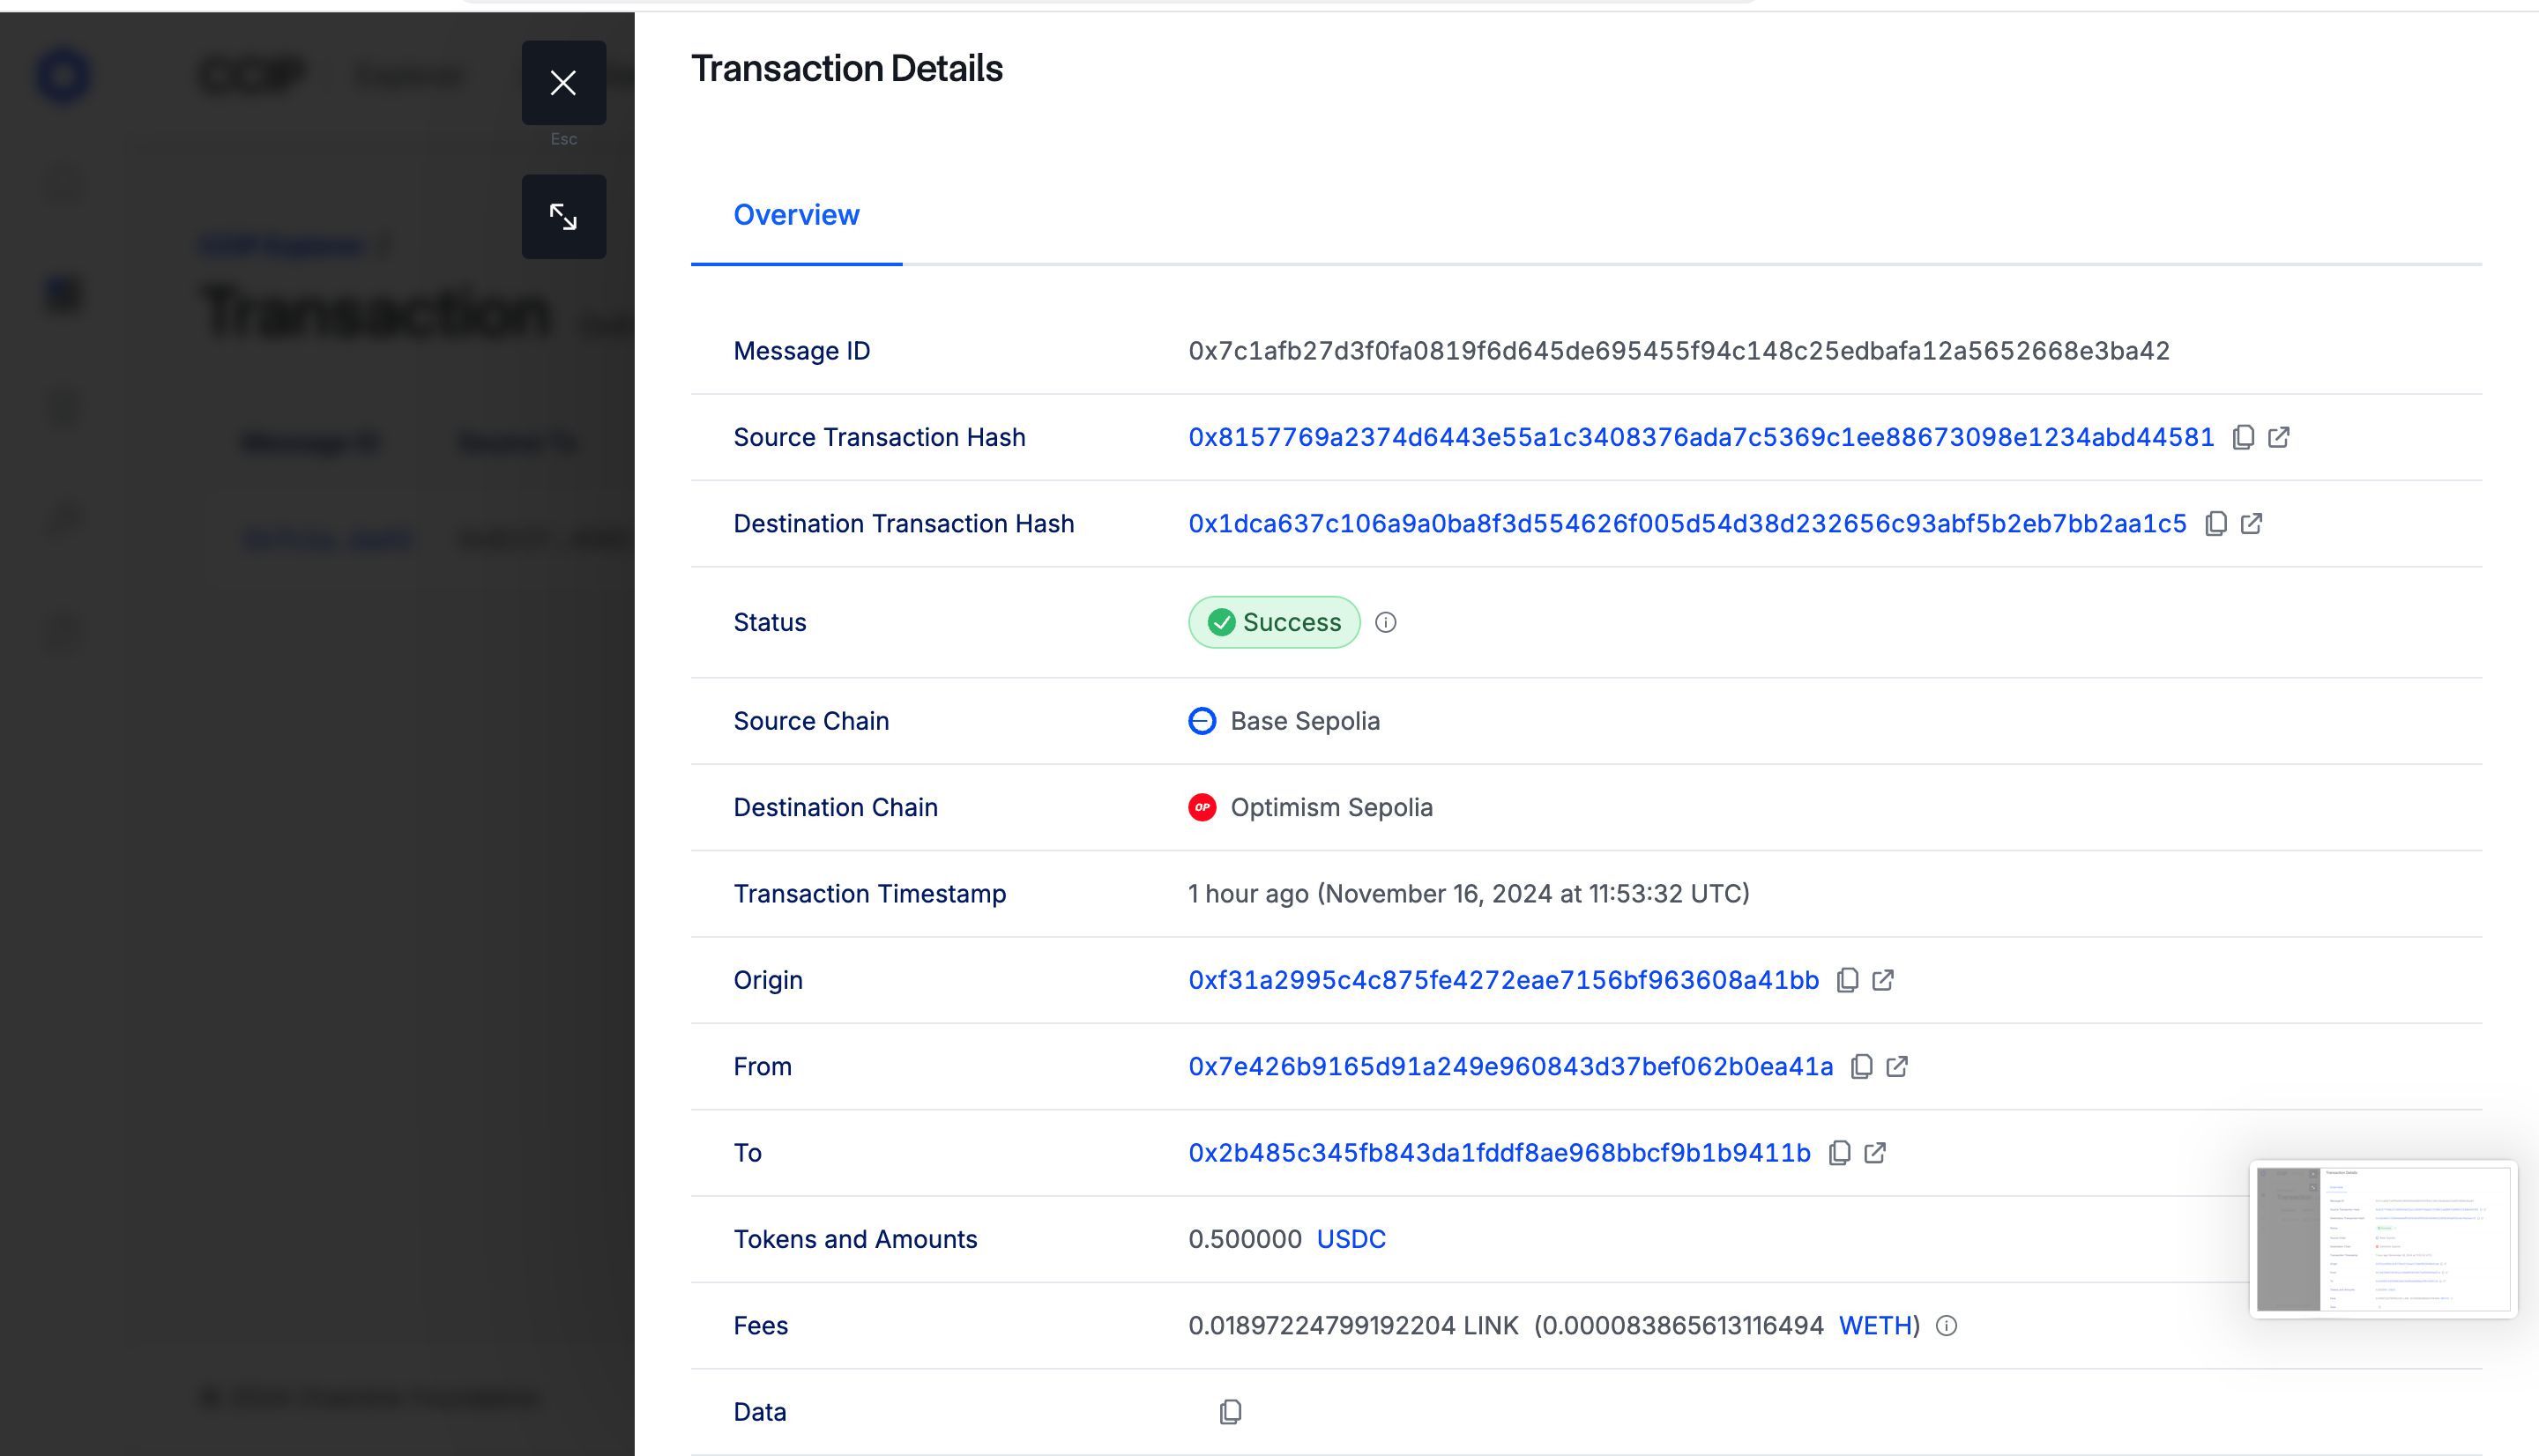Open the screenshot preview thumbnail
Viewport: 2539px width, 1456px height.
click(2383, 1239)
